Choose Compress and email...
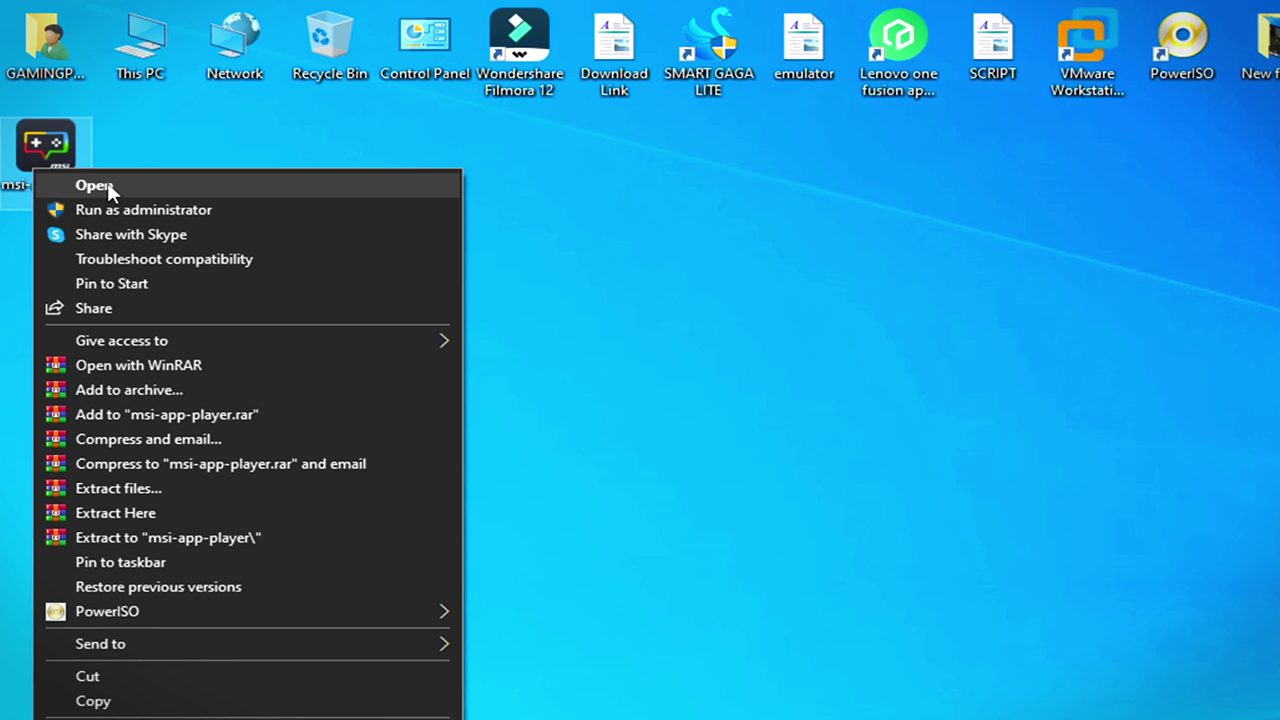 point(248,439)
